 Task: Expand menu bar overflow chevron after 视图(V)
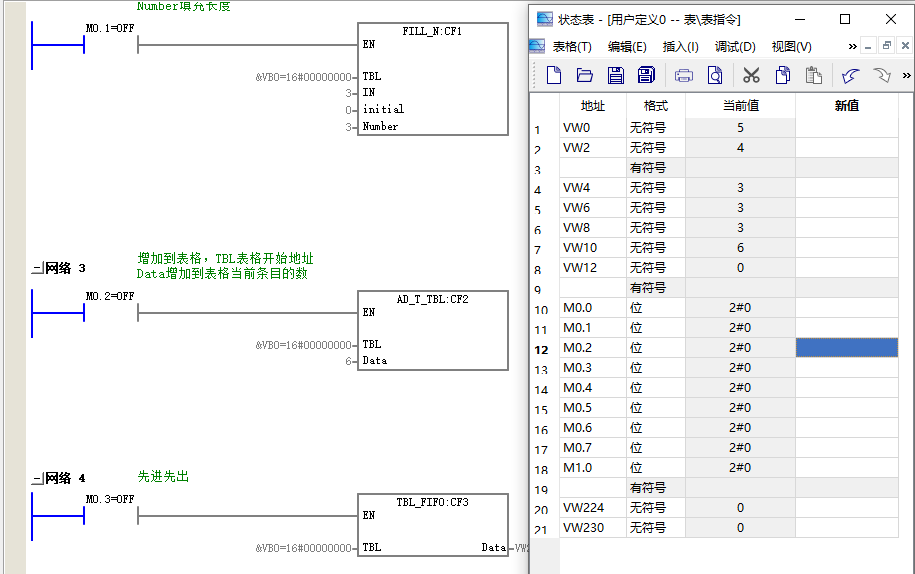click(853, 47)
